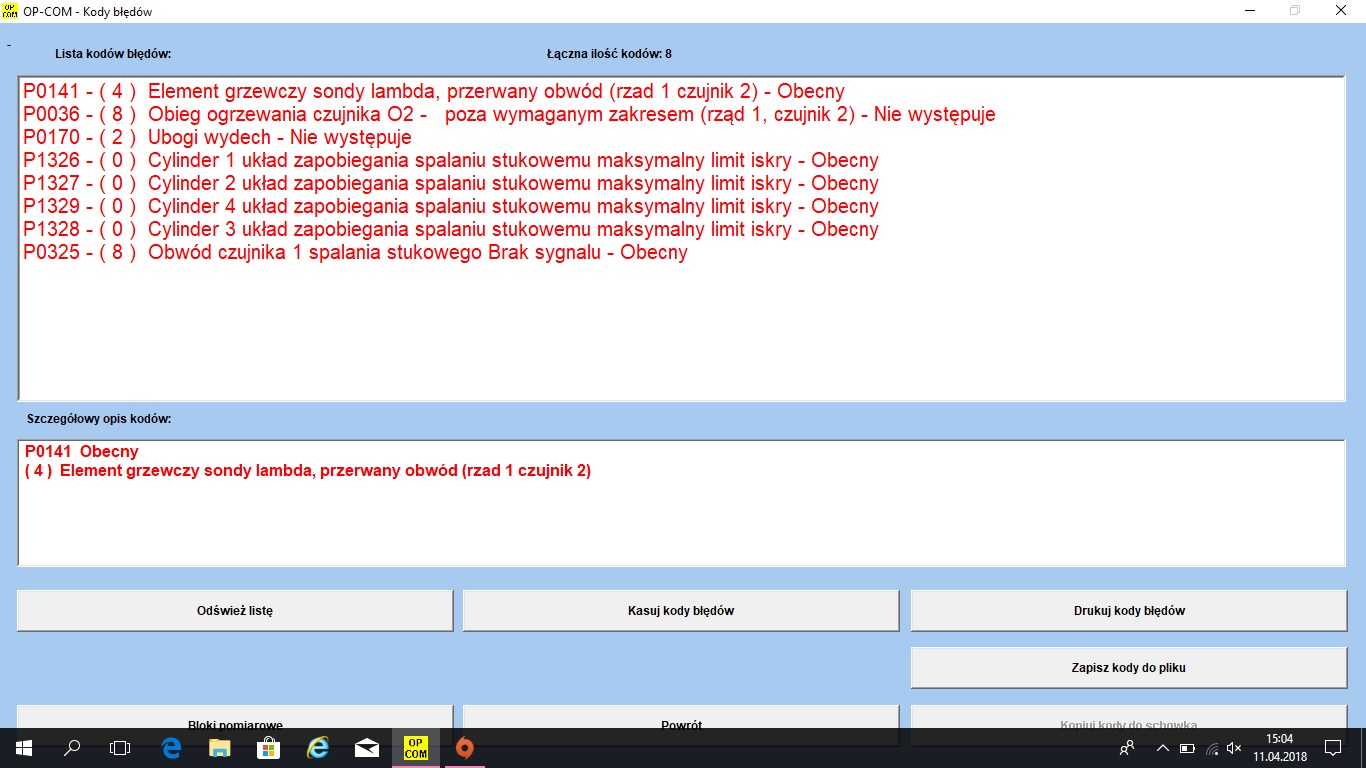This screenshot has height=768, width=1366.
Task: Launch Internet Explorer from the taskbar
Action: (x=318, y=747)
